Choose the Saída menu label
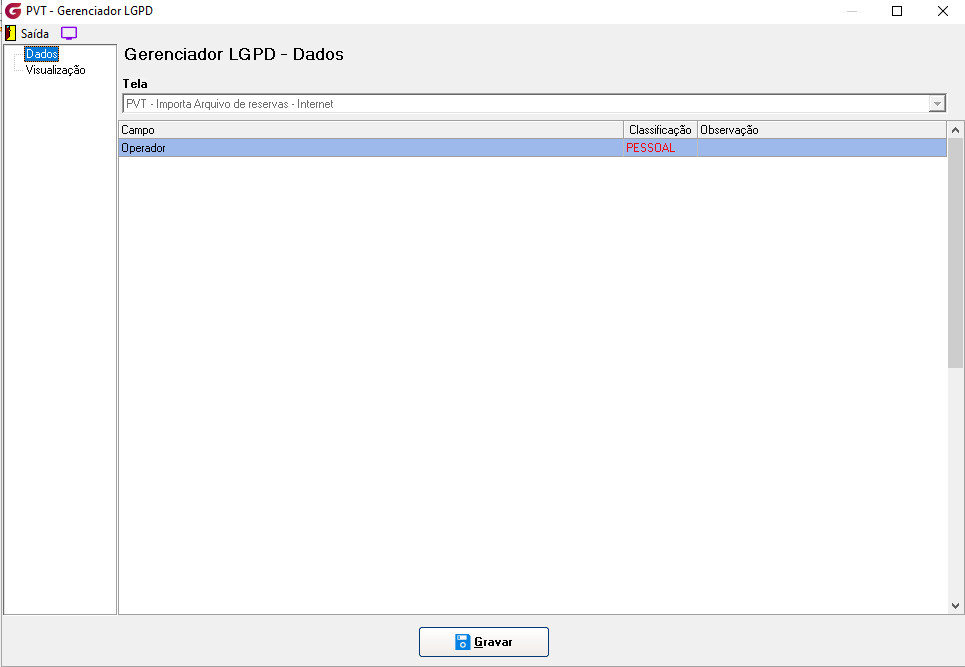The width and height of the screenshot is (965, 667). tap(35, 33)
